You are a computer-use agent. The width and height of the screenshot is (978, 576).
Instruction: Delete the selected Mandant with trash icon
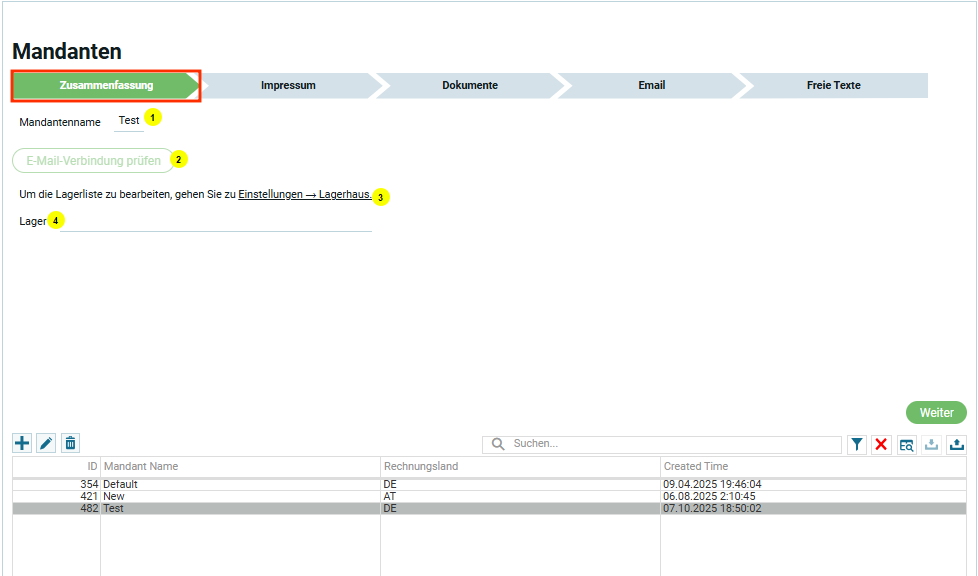(x=70, y=443)
